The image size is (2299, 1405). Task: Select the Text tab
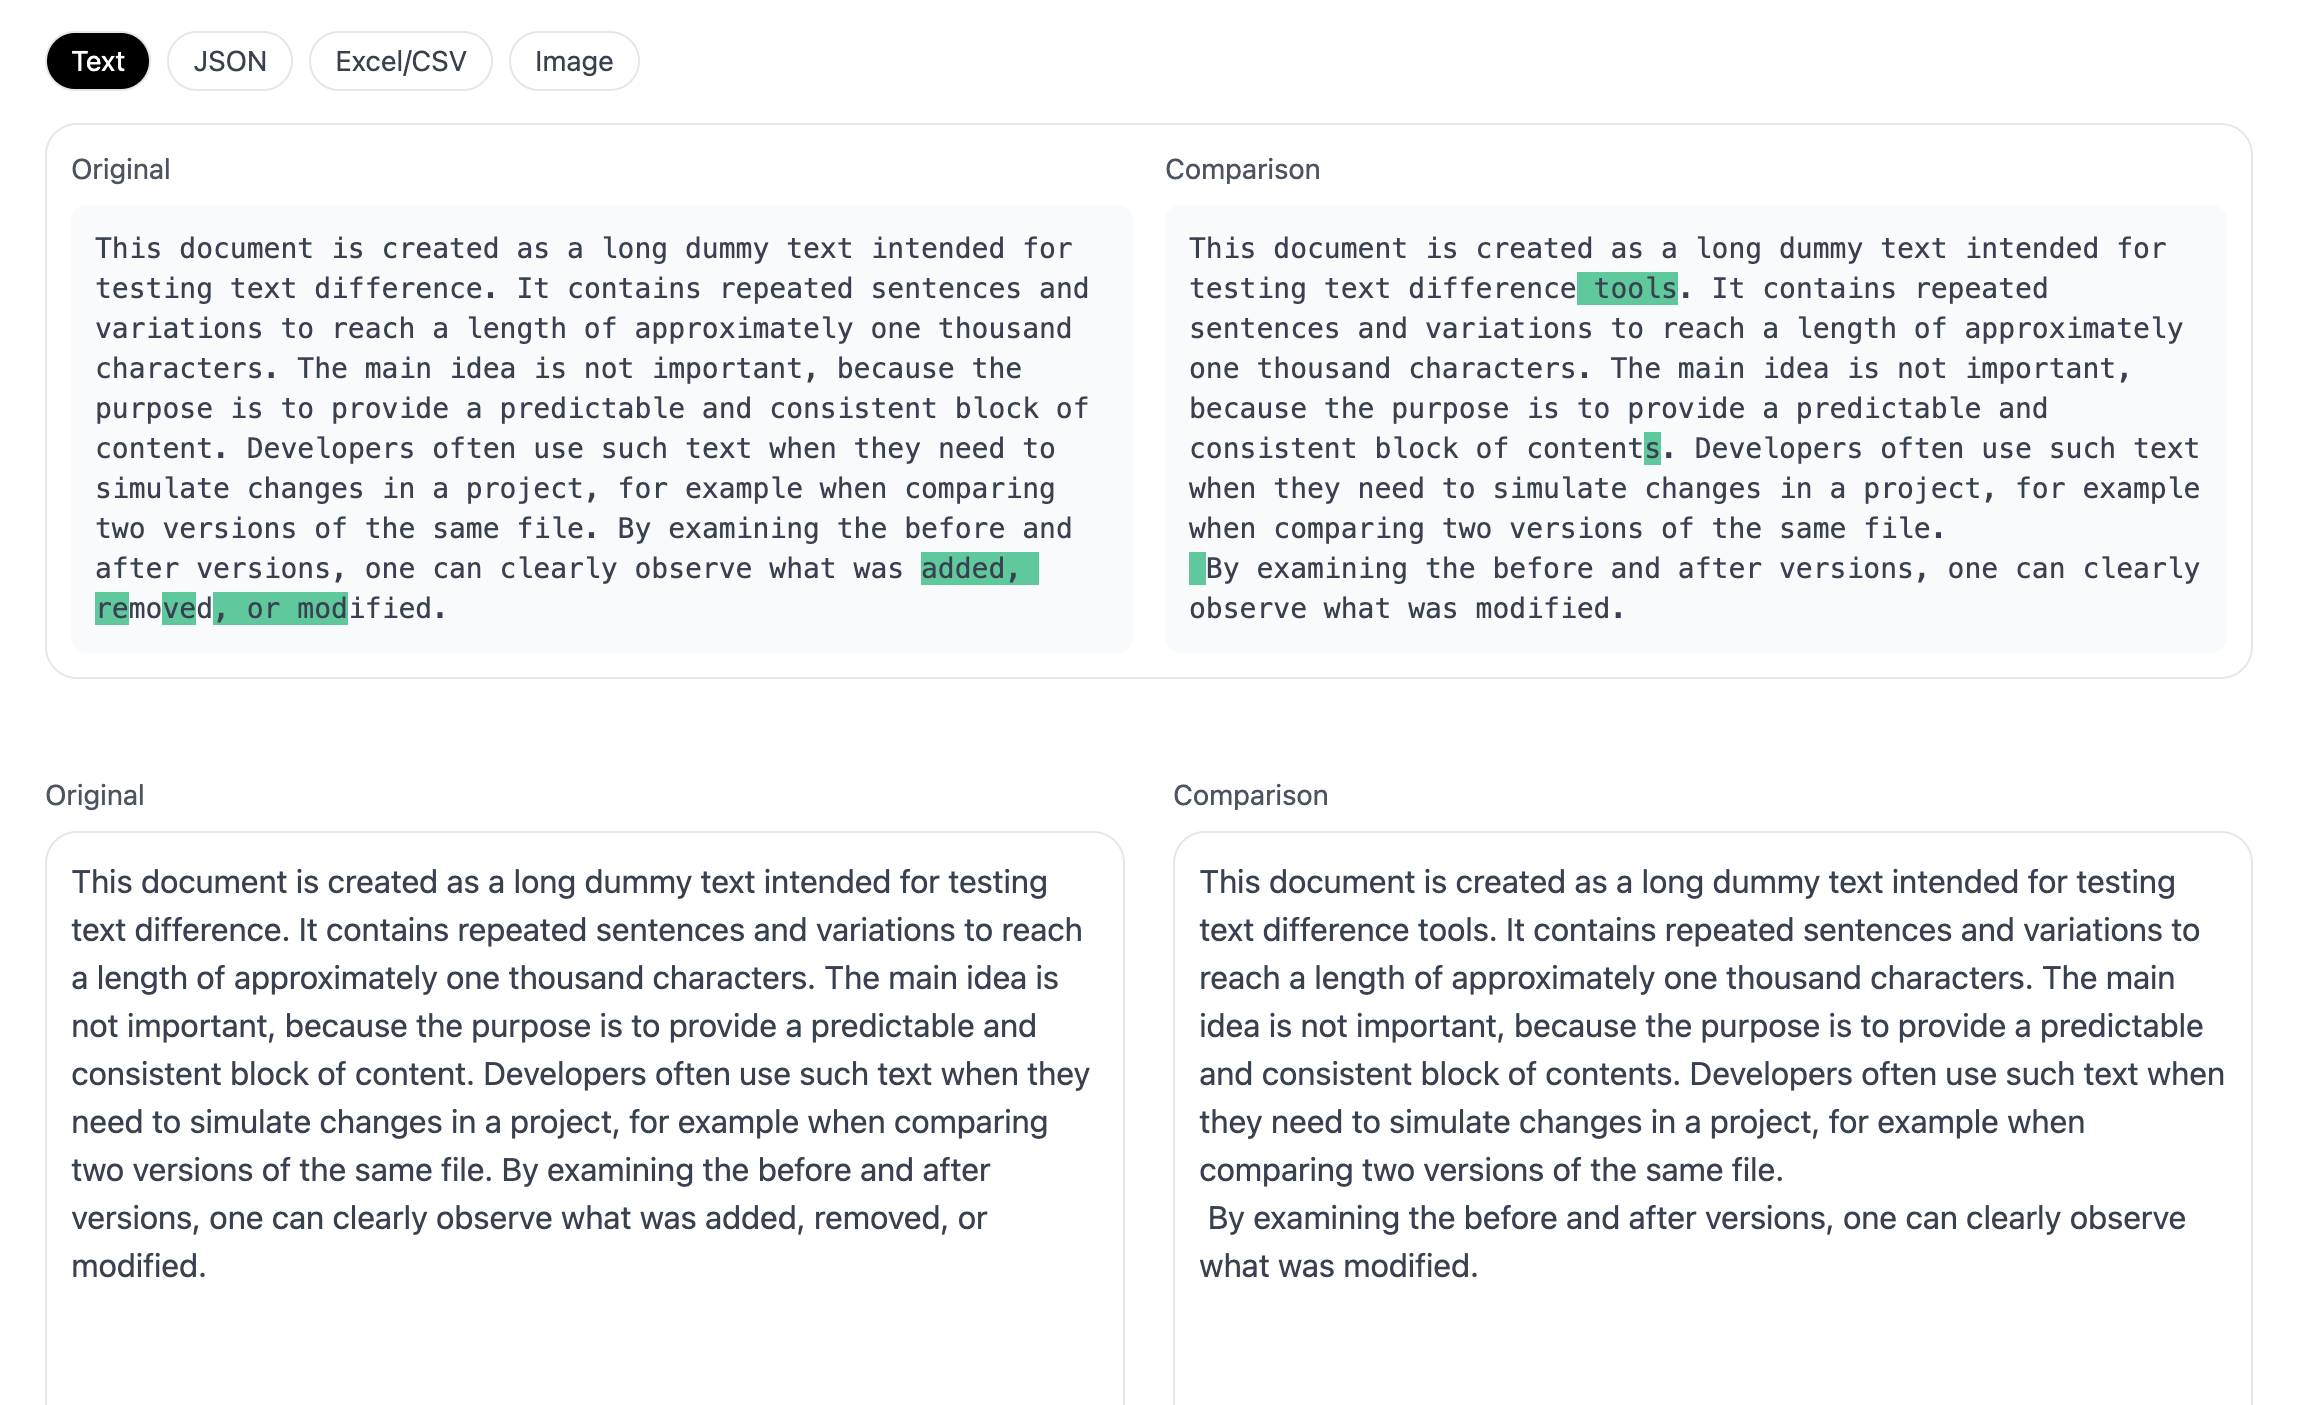coord(98,61)
